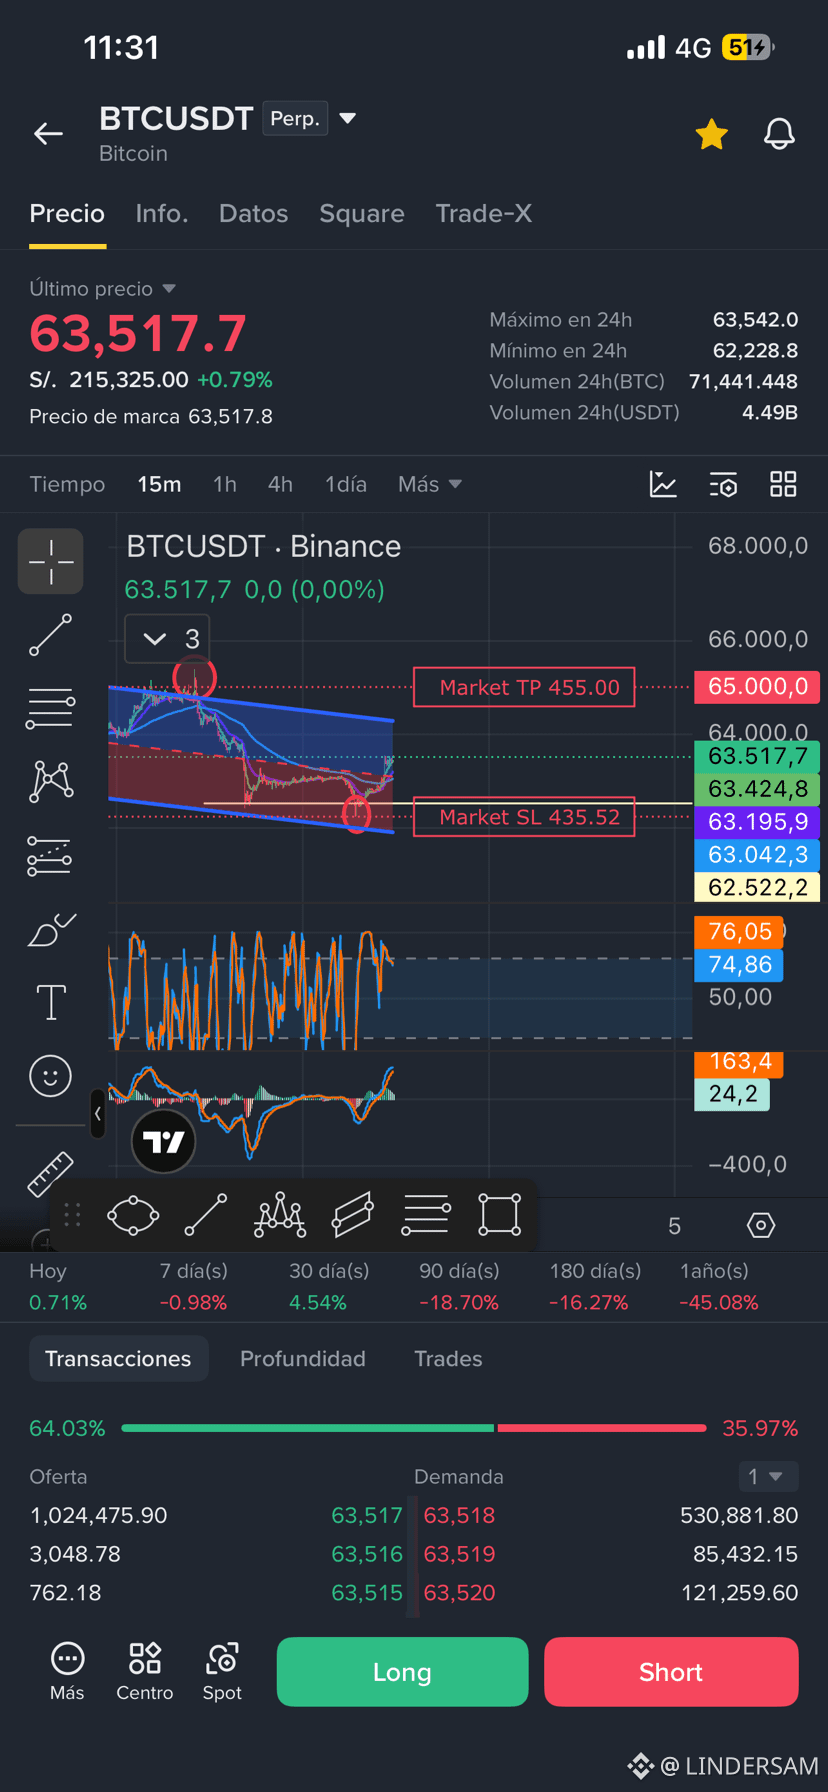This screenshot has height=1792, width=828.
Task: Open the chart indicators icon
Action: coord(663,484)
